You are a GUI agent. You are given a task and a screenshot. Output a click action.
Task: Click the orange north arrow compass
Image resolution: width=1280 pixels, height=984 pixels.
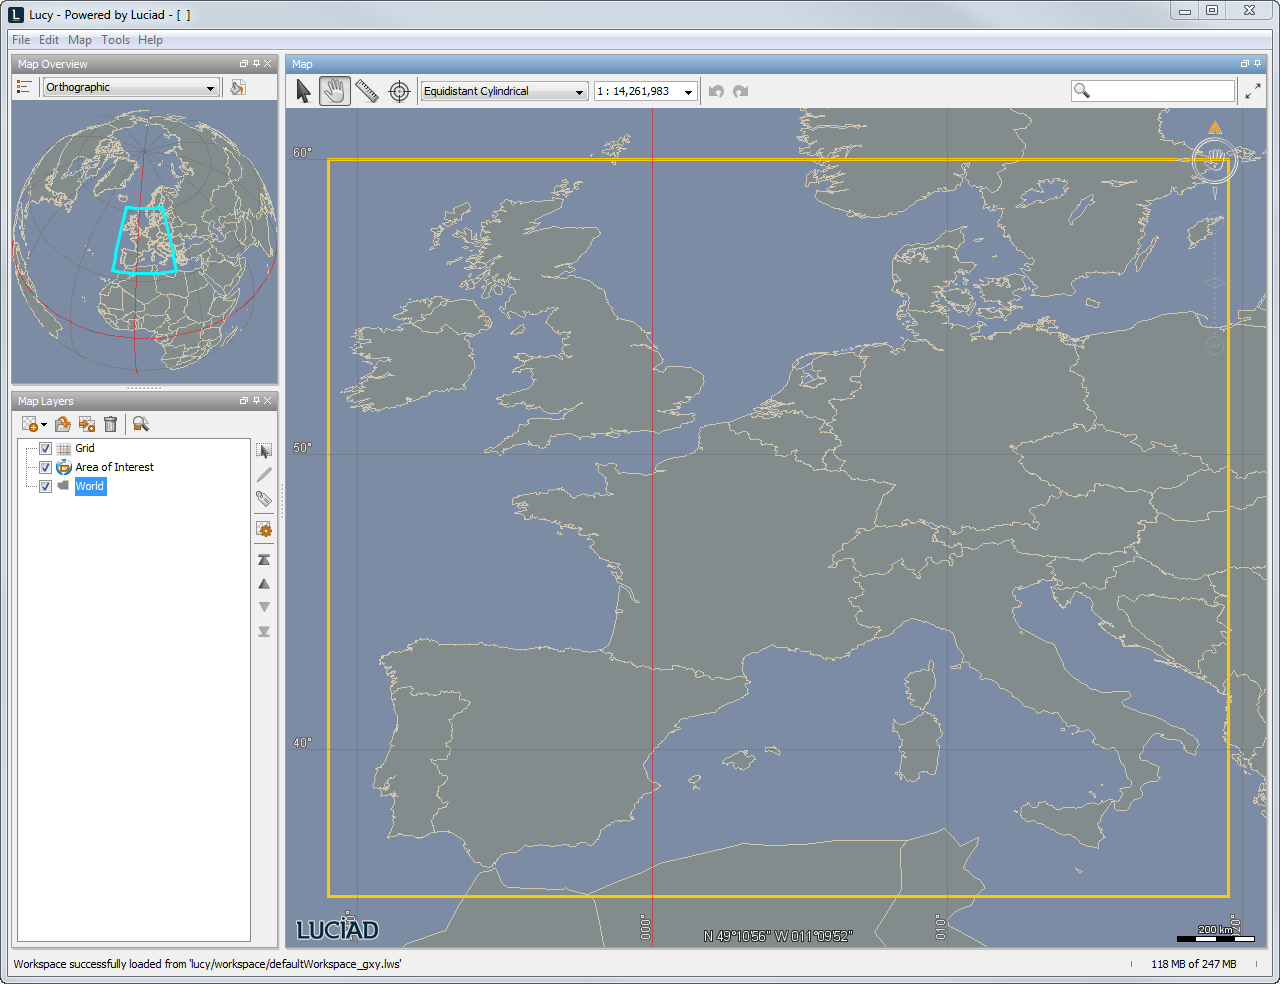[x=1215, y=128]
